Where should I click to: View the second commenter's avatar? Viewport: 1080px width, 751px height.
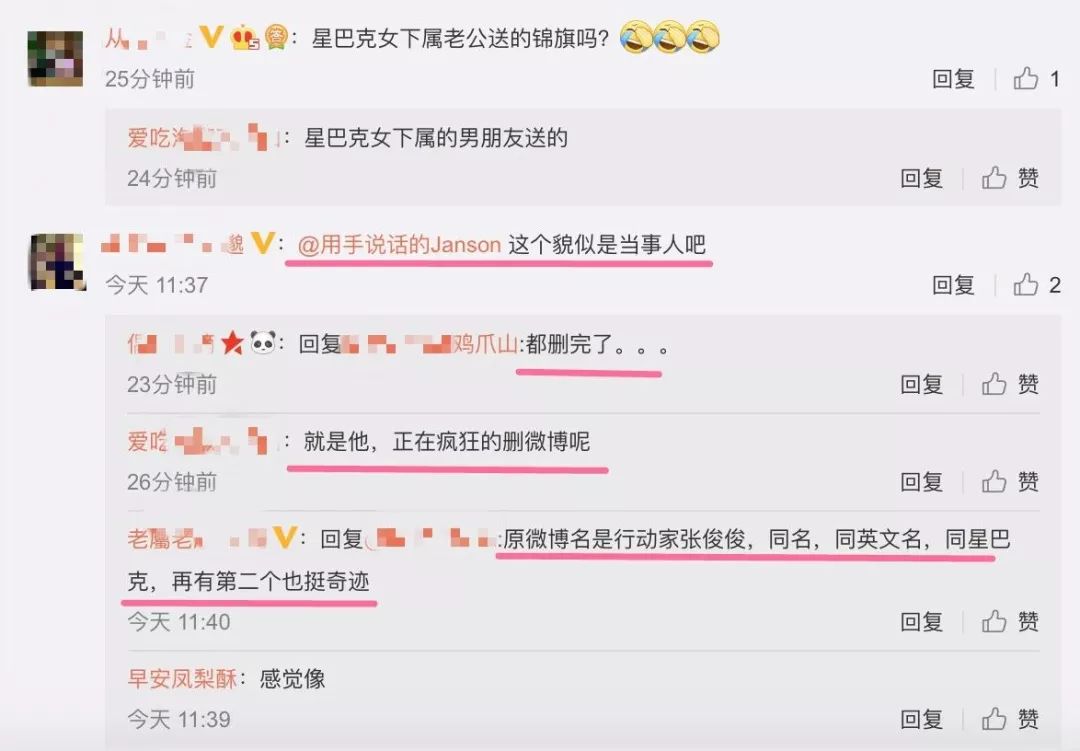pos(57,262)
